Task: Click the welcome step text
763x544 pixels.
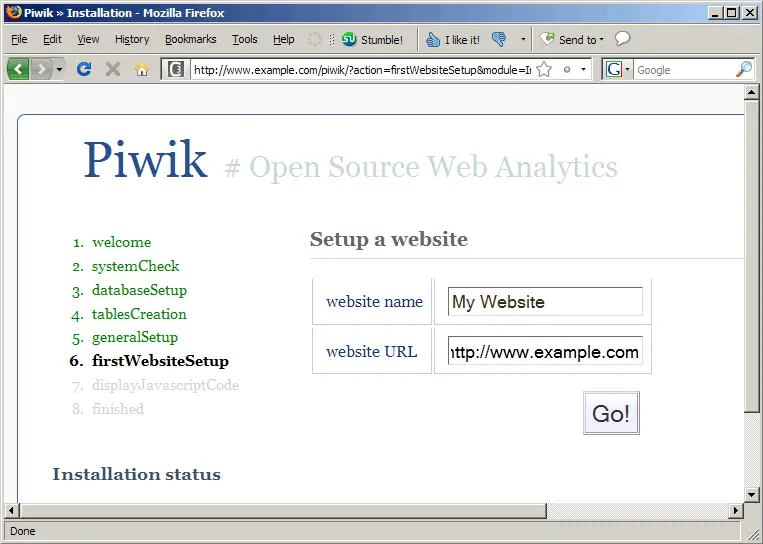Action: (122, 242)
